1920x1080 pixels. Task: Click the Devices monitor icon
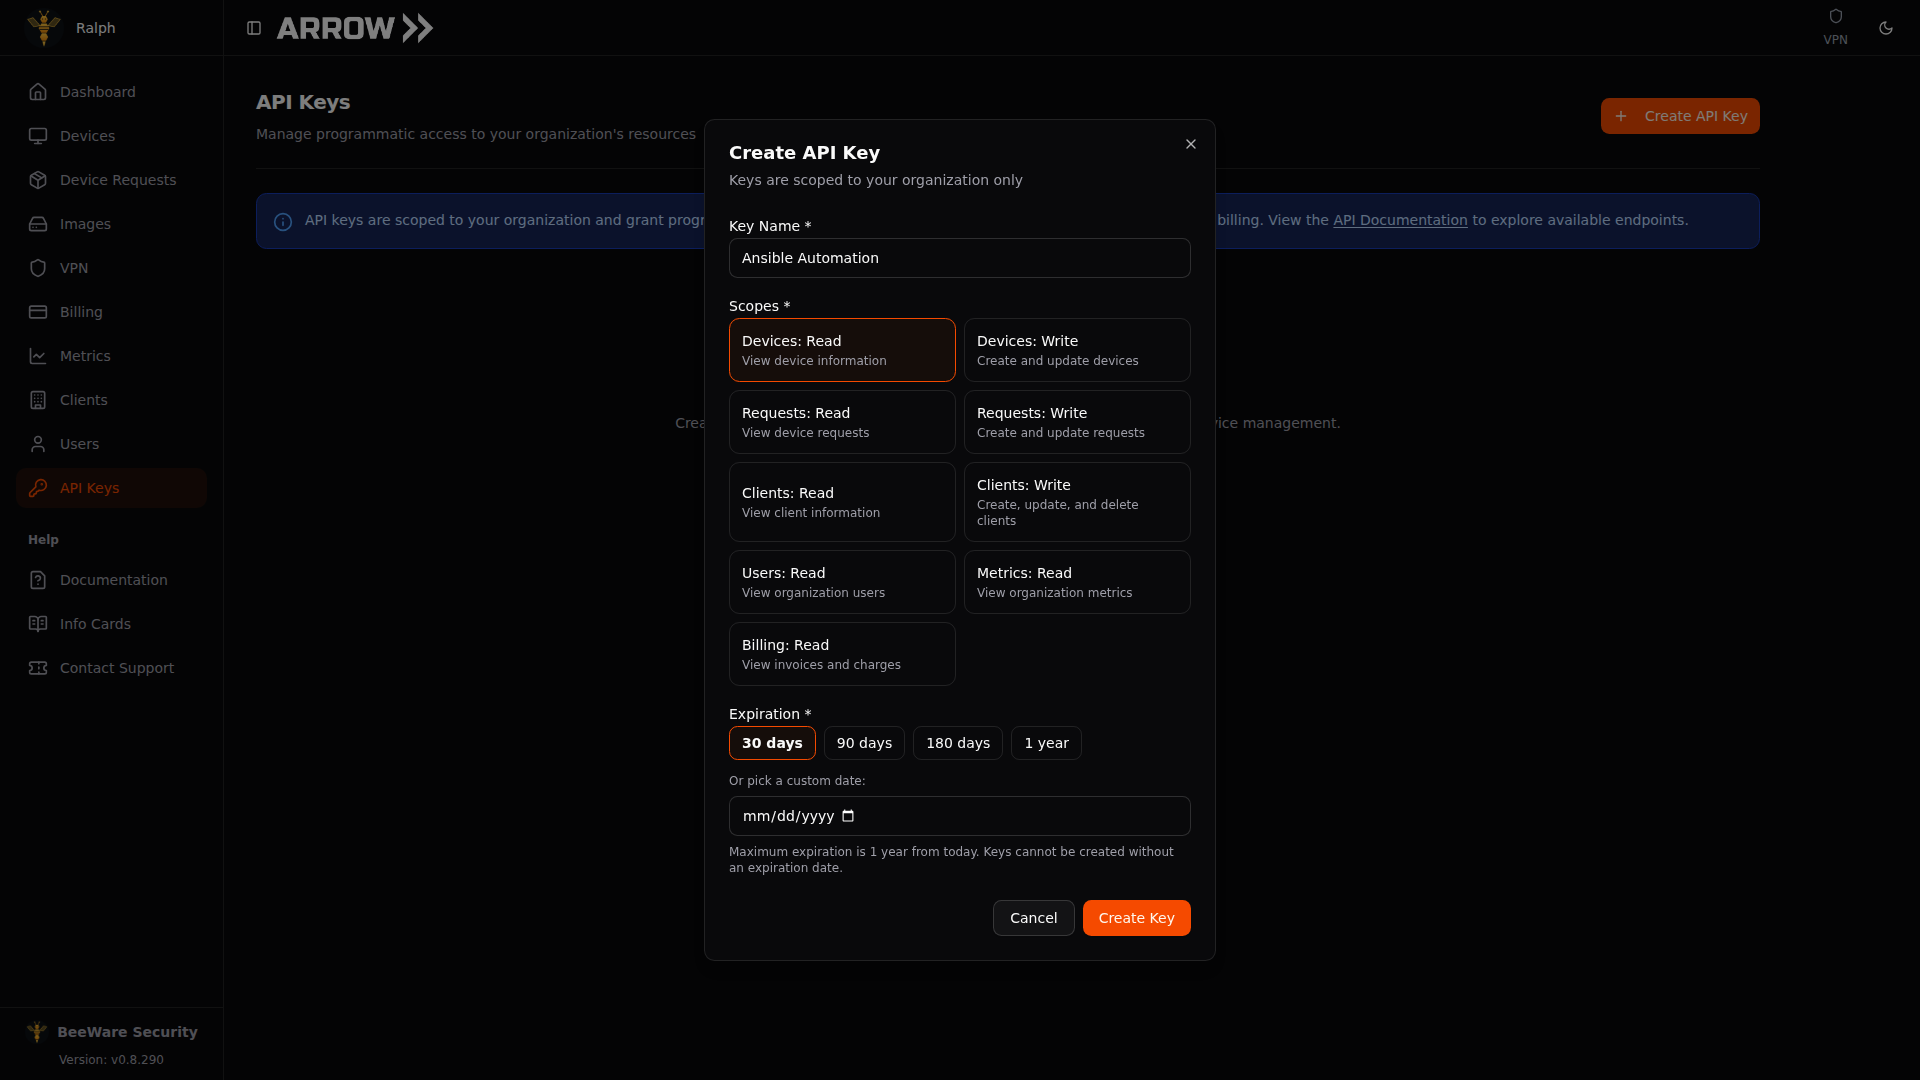[x=38, y=136]
